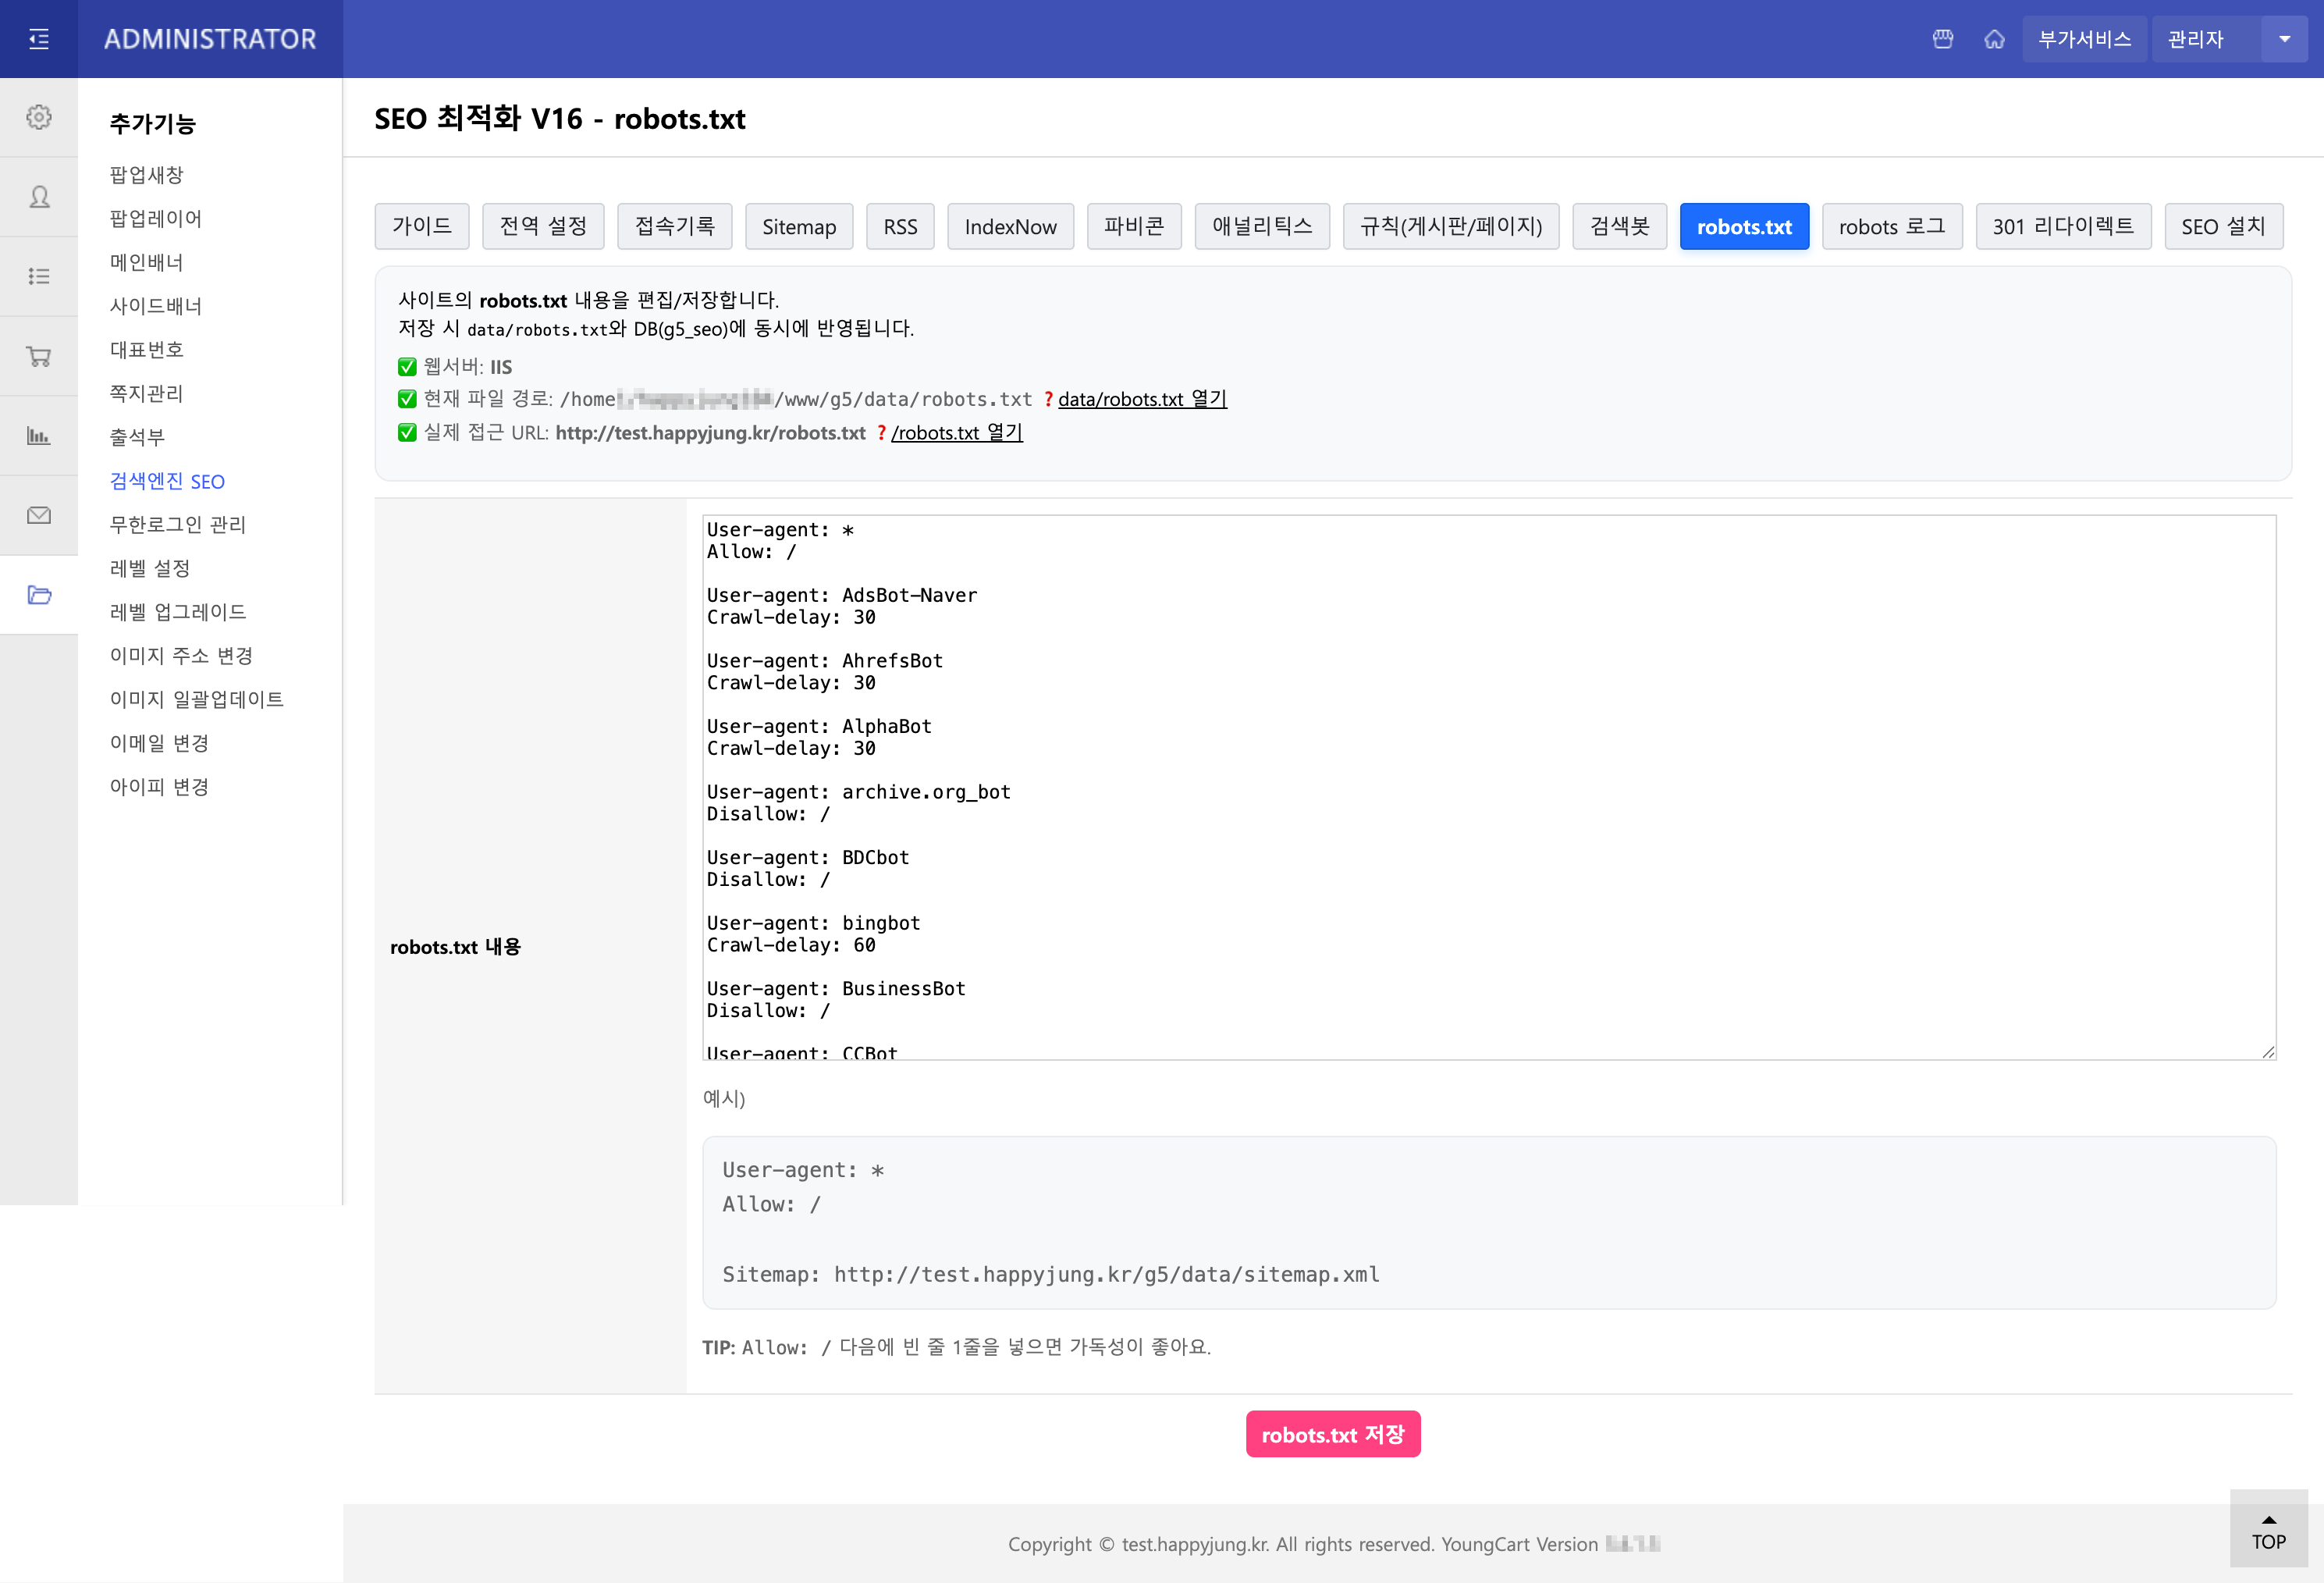Go to home via house icon
This screenshot has width=2324, height=1583.
click(x=1994, y=39)
